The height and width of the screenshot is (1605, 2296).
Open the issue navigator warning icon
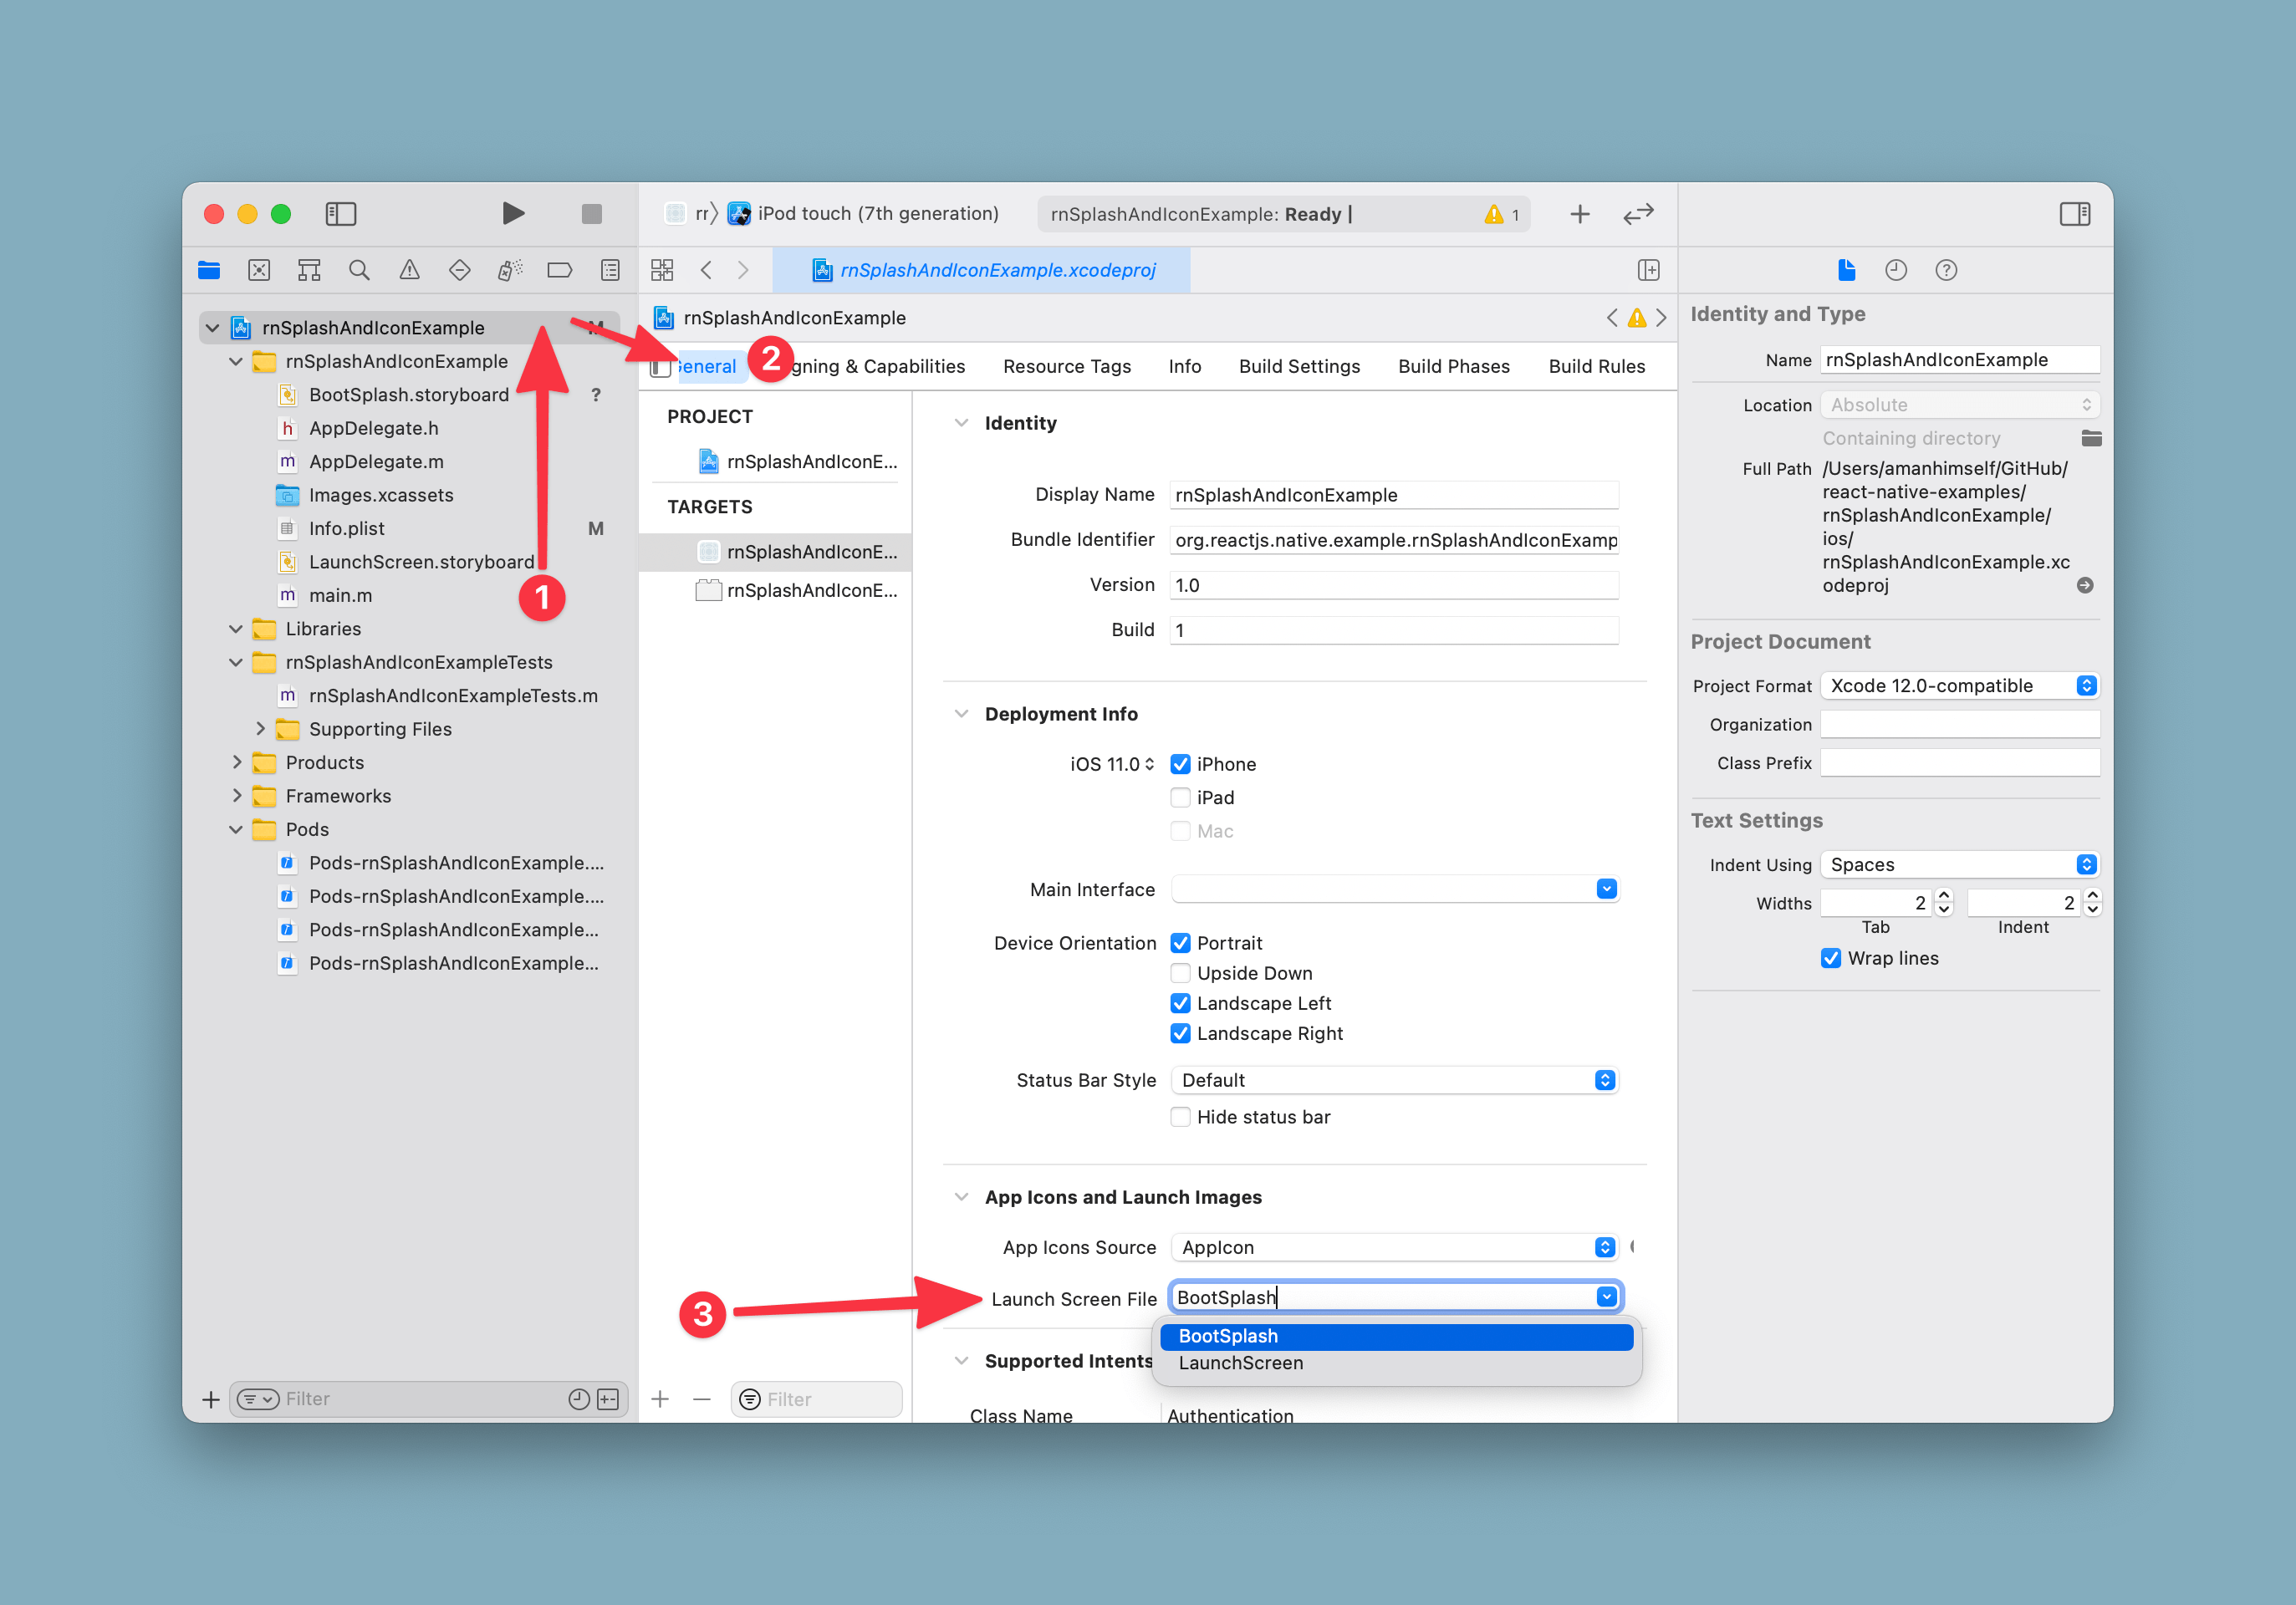tap(409, 270)
